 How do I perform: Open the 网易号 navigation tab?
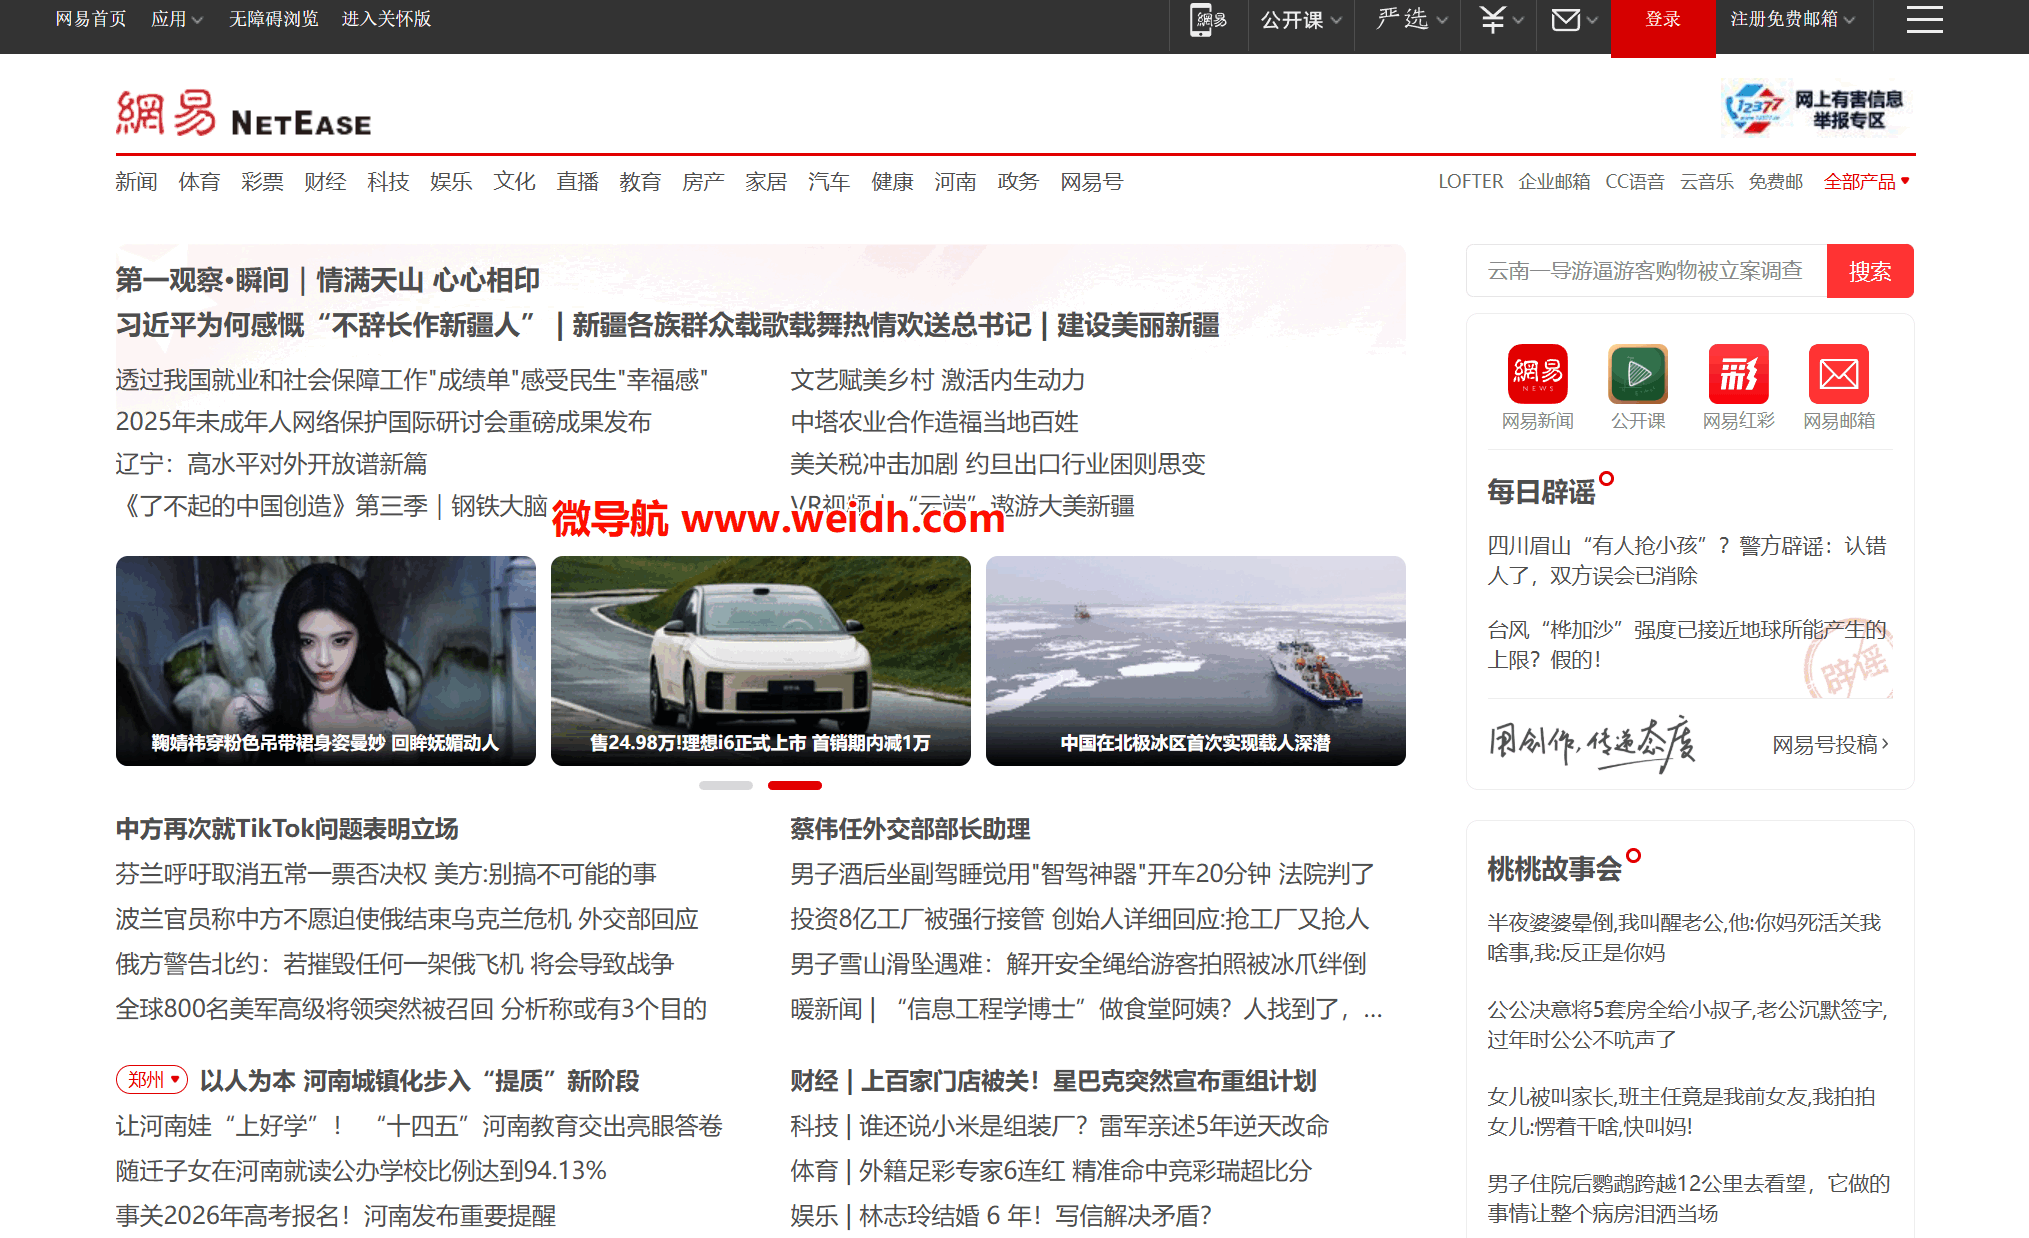[x=1092, y=182]
